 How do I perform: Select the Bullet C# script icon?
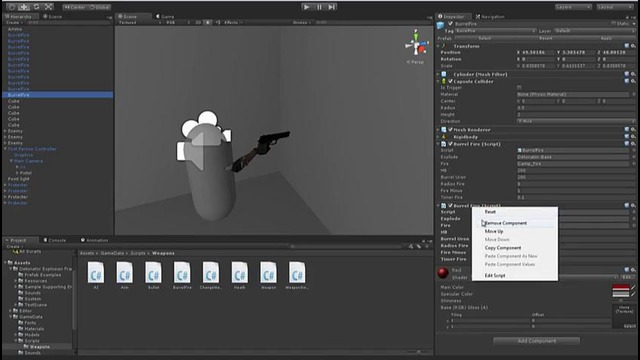pyautogui.click(x=153, y=273)
